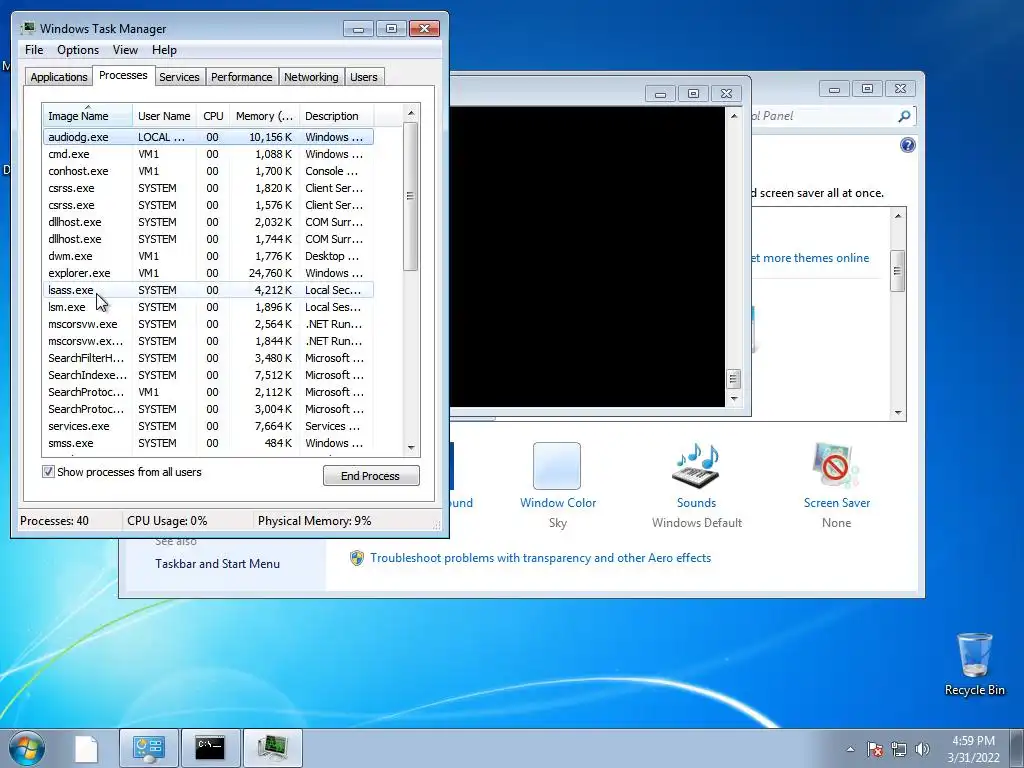
Task: Select the cmd.exe process row
Action: [208, 154]
